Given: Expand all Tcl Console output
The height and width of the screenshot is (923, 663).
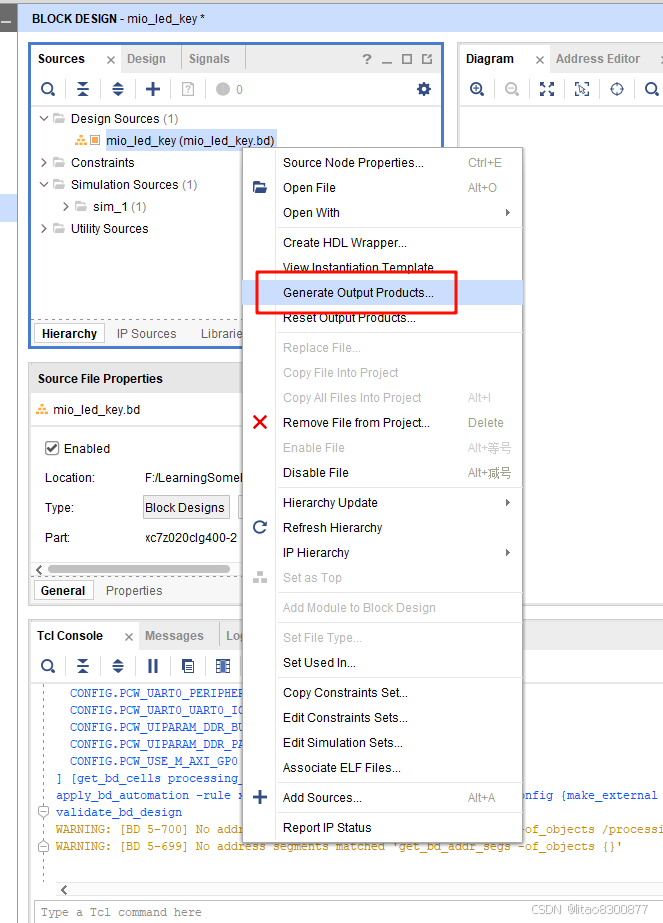Looking at the screenshot, I should tap(118, 666).
